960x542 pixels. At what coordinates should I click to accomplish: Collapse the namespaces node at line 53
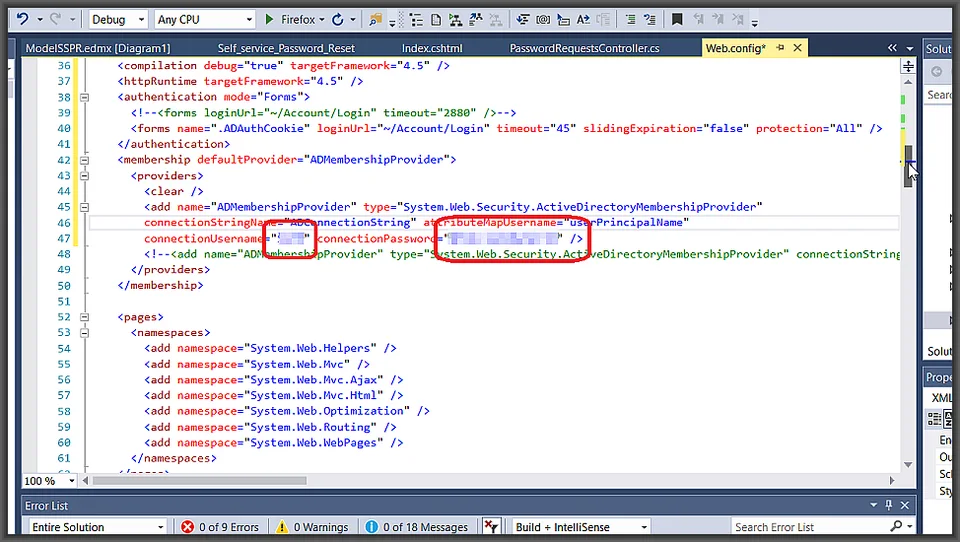pos(84,333)
